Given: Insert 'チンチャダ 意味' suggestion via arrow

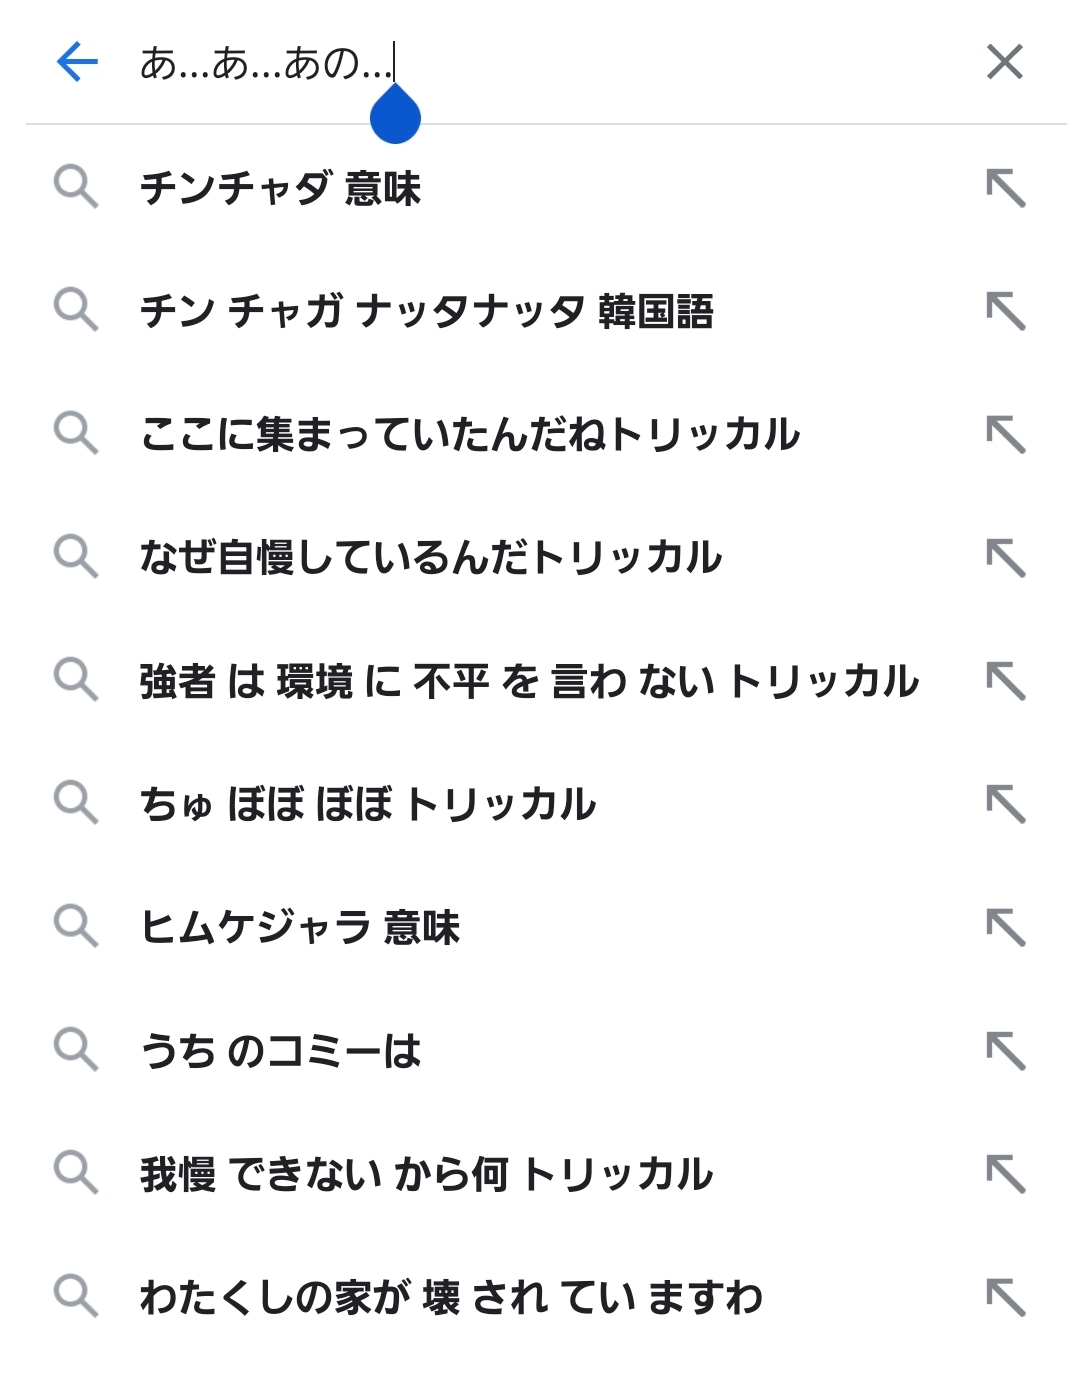Looking at the screenshot, I should point(1005,188).
